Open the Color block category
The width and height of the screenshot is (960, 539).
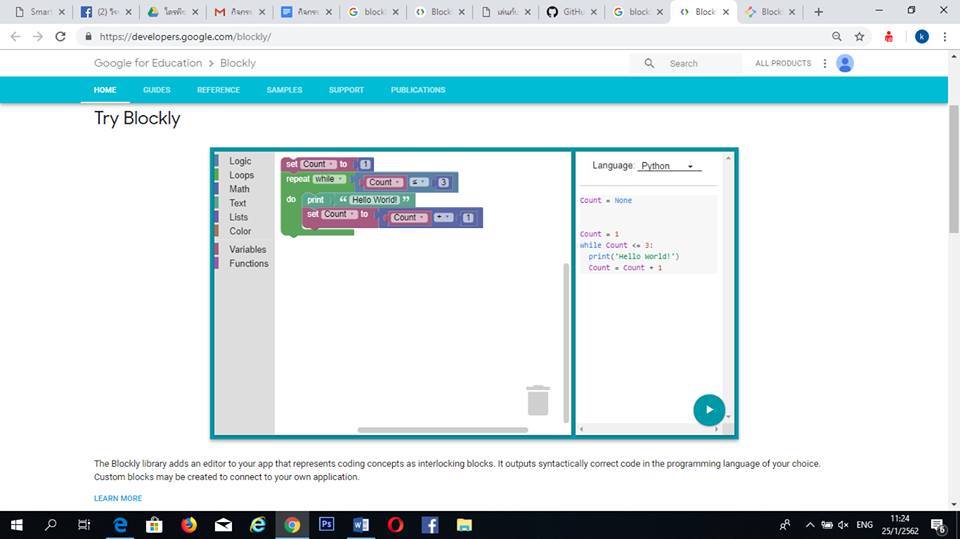coord(240,232)
